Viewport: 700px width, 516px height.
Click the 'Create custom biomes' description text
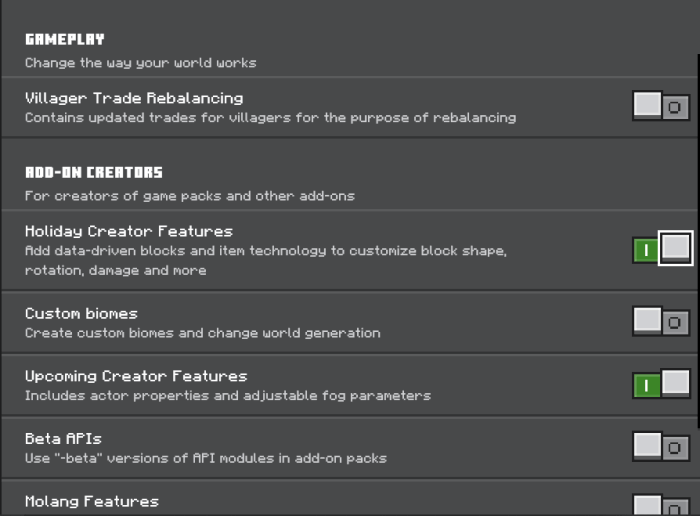pyautogui.click(x=203, y=333)
